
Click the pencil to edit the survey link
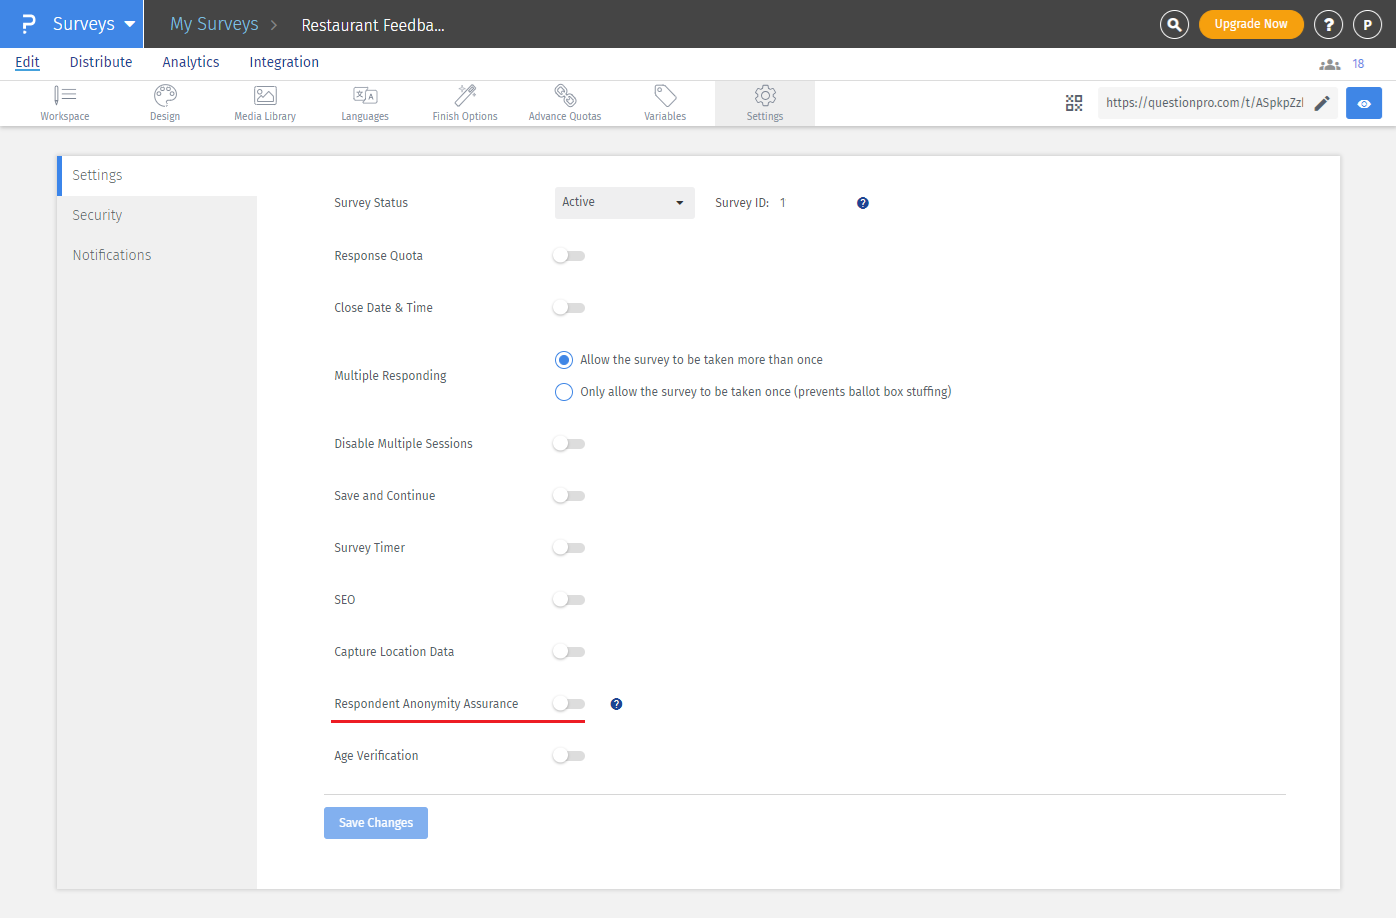(1323, 102)
